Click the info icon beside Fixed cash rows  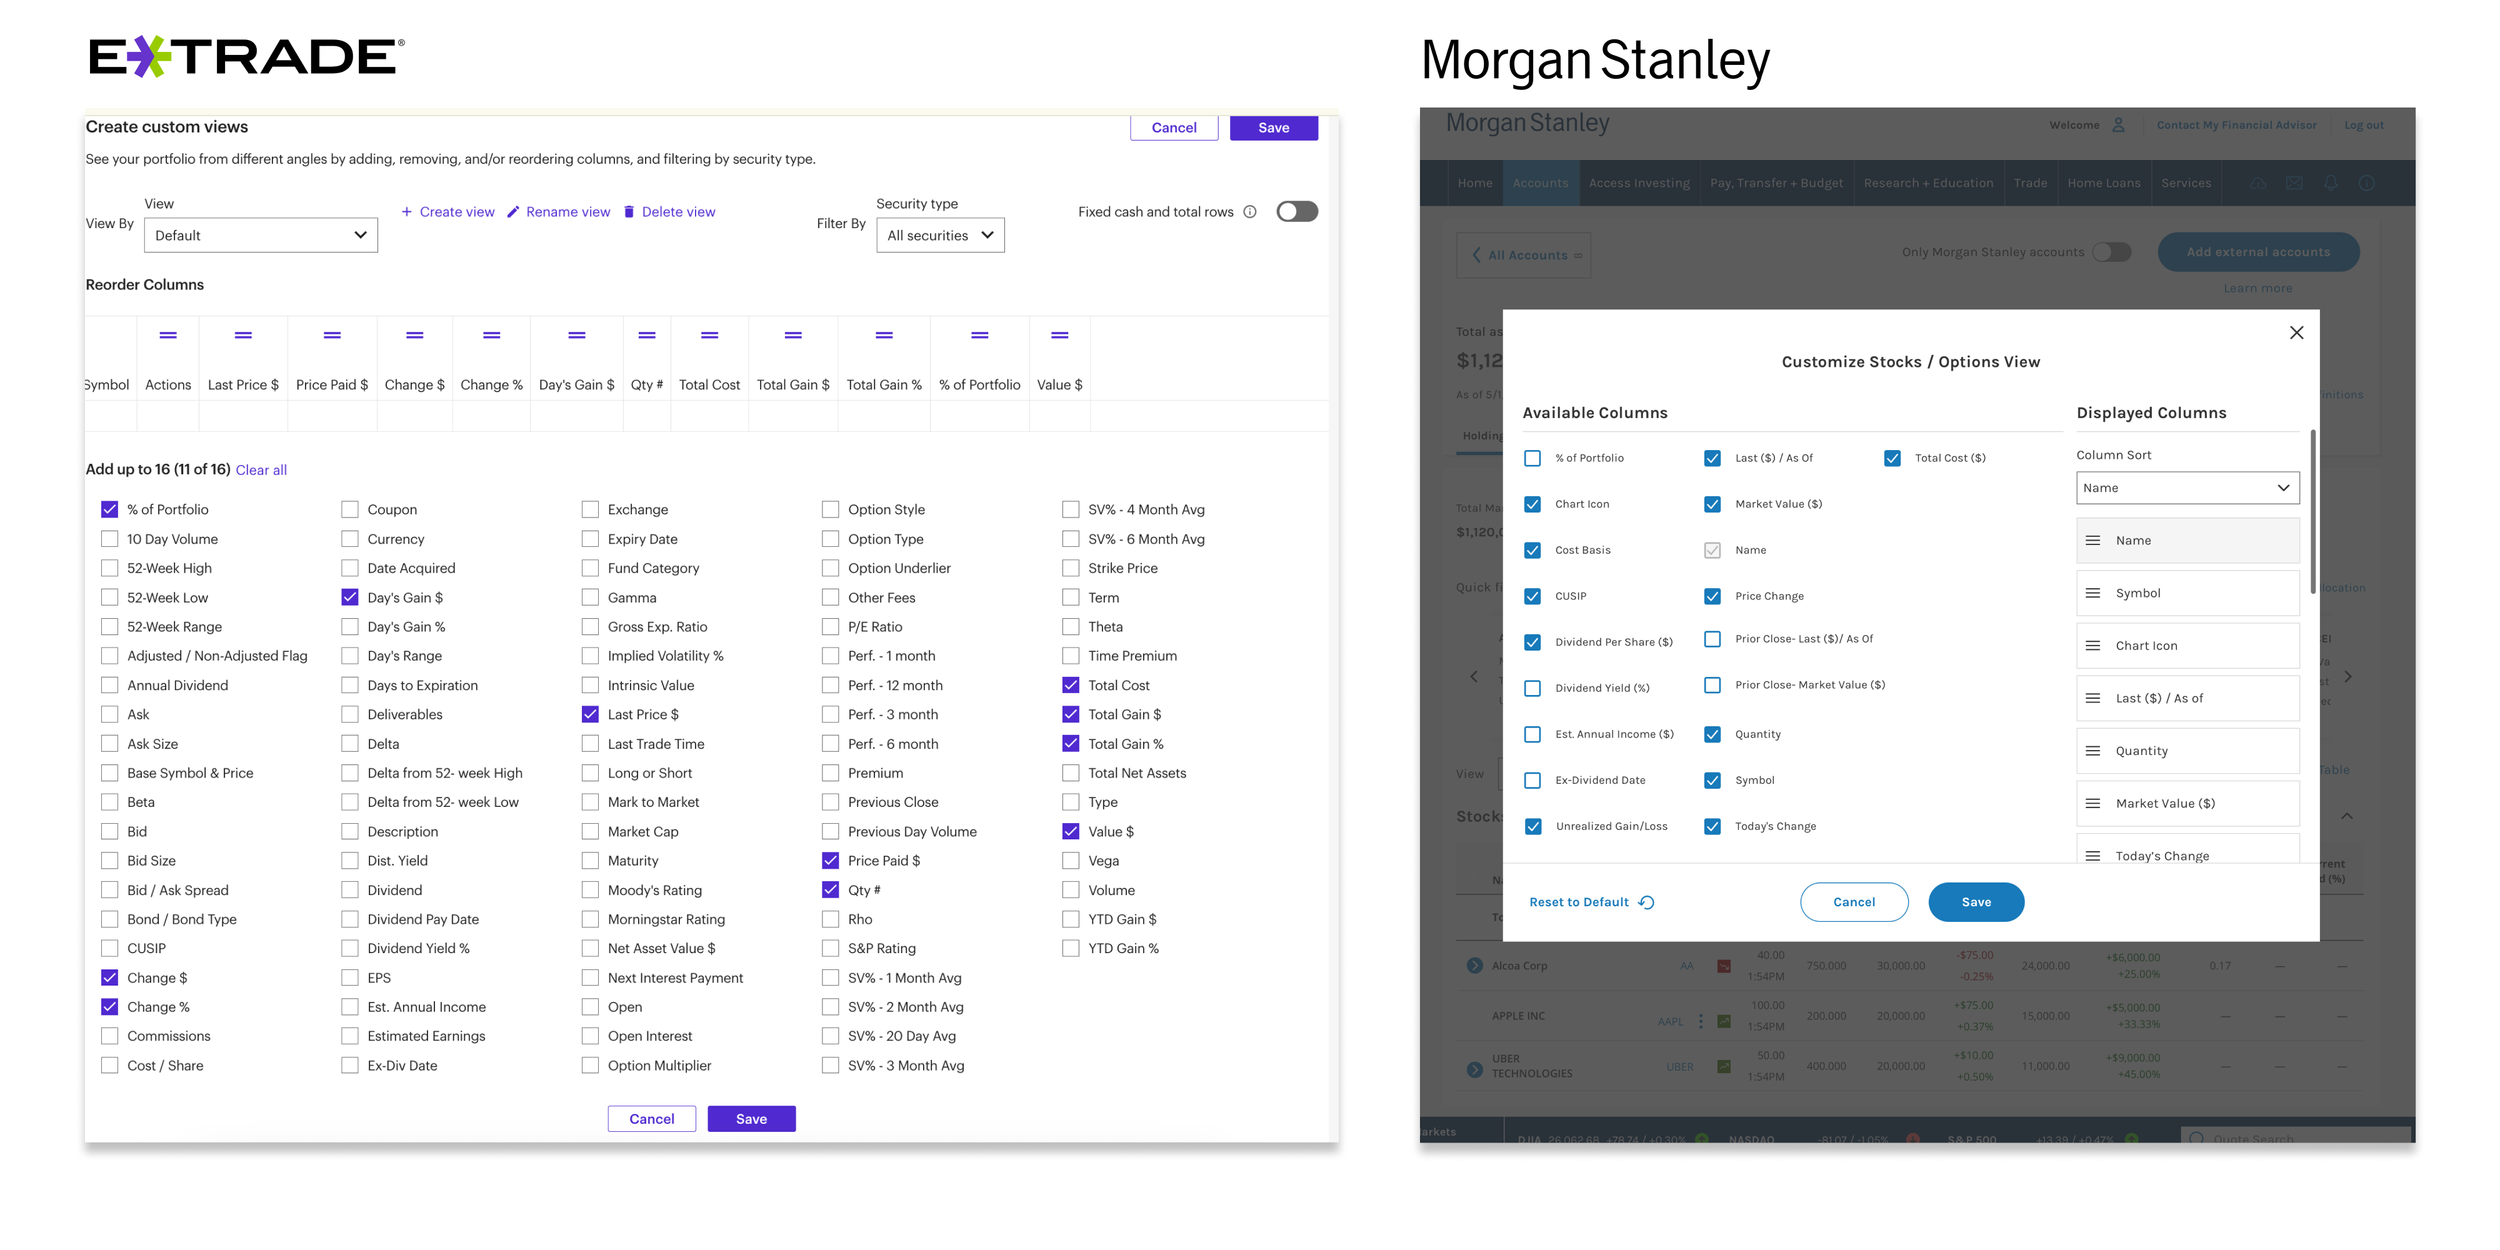pyautogui.click(x=1250, y=212)
